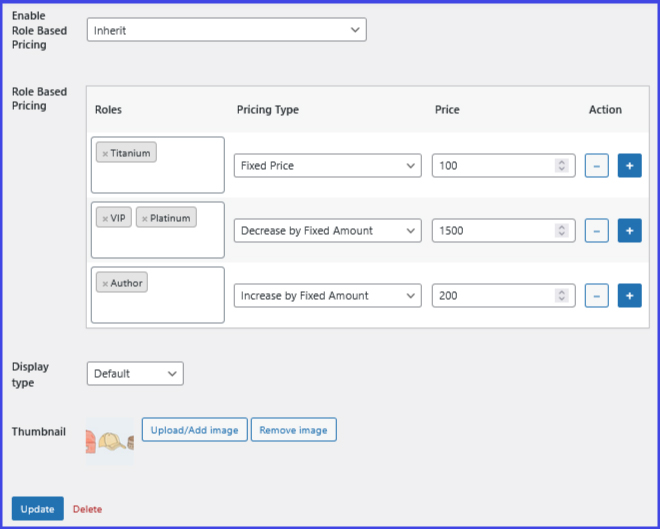Screen dimensions: 660x529
Task: Click the category thumbnail image
Action: coord(110,441)
